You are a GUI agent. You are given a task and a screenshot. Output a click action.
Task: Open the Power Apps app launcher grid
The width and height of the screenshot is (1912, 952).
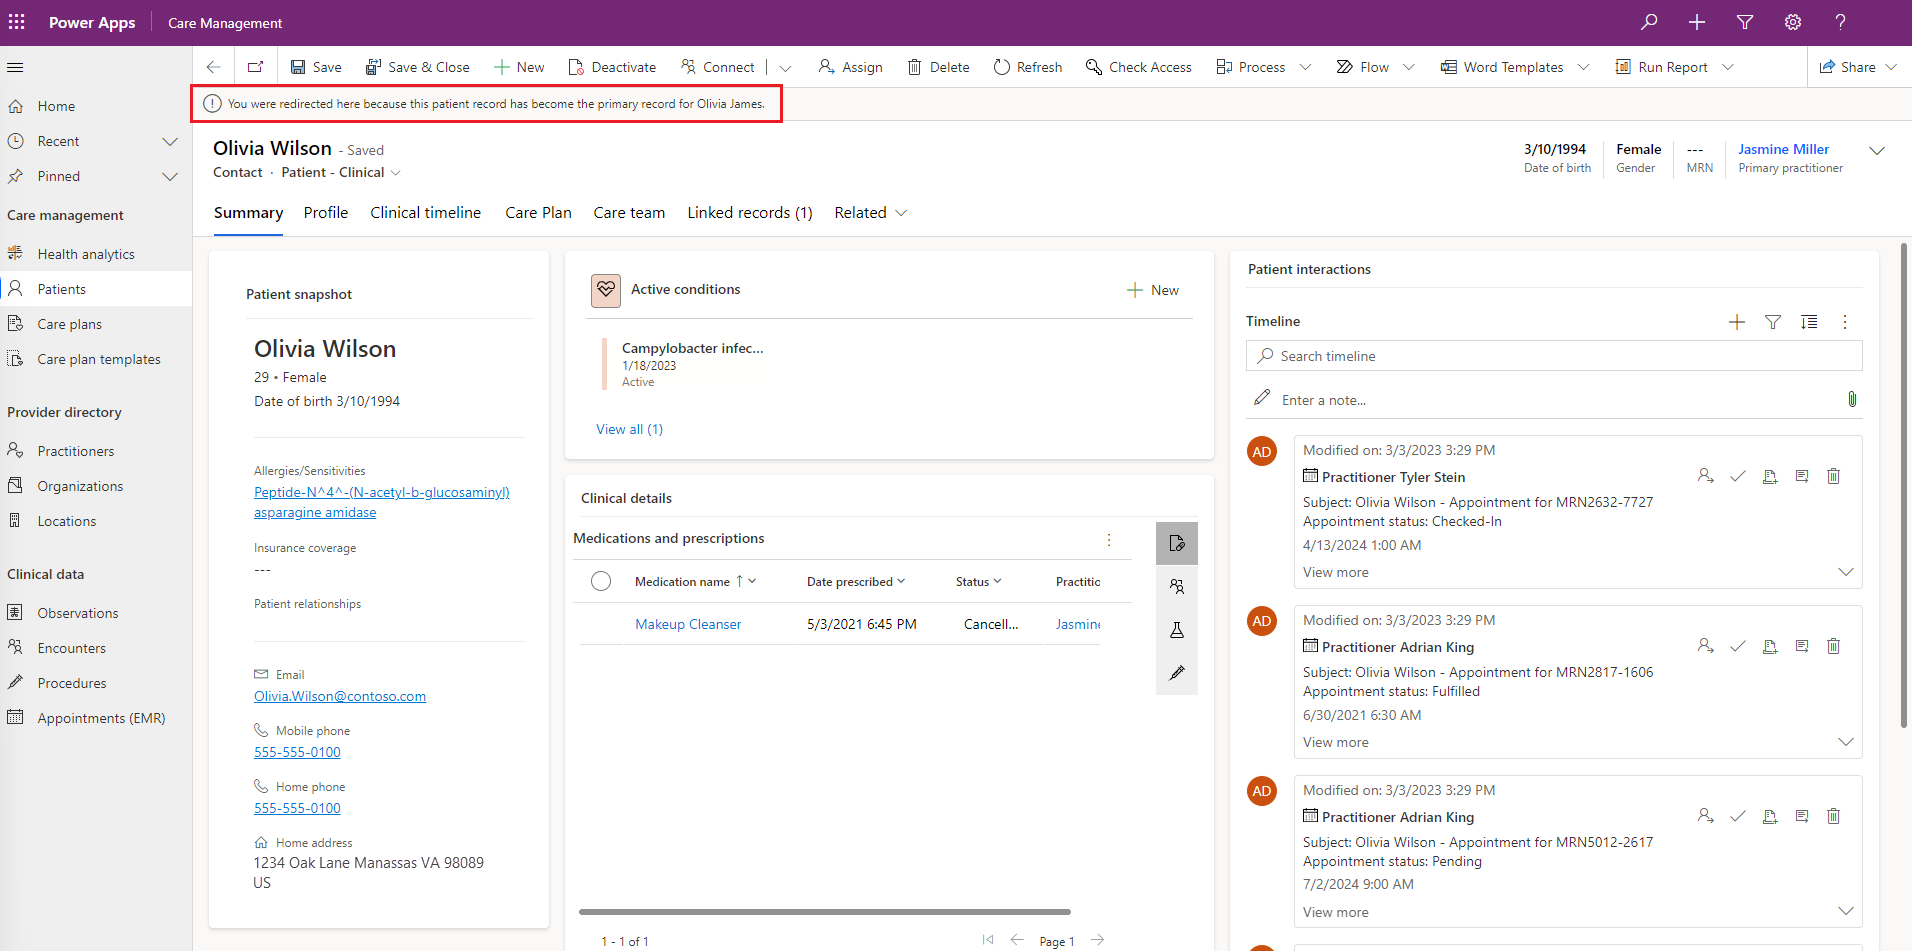(x=17, y=22)
